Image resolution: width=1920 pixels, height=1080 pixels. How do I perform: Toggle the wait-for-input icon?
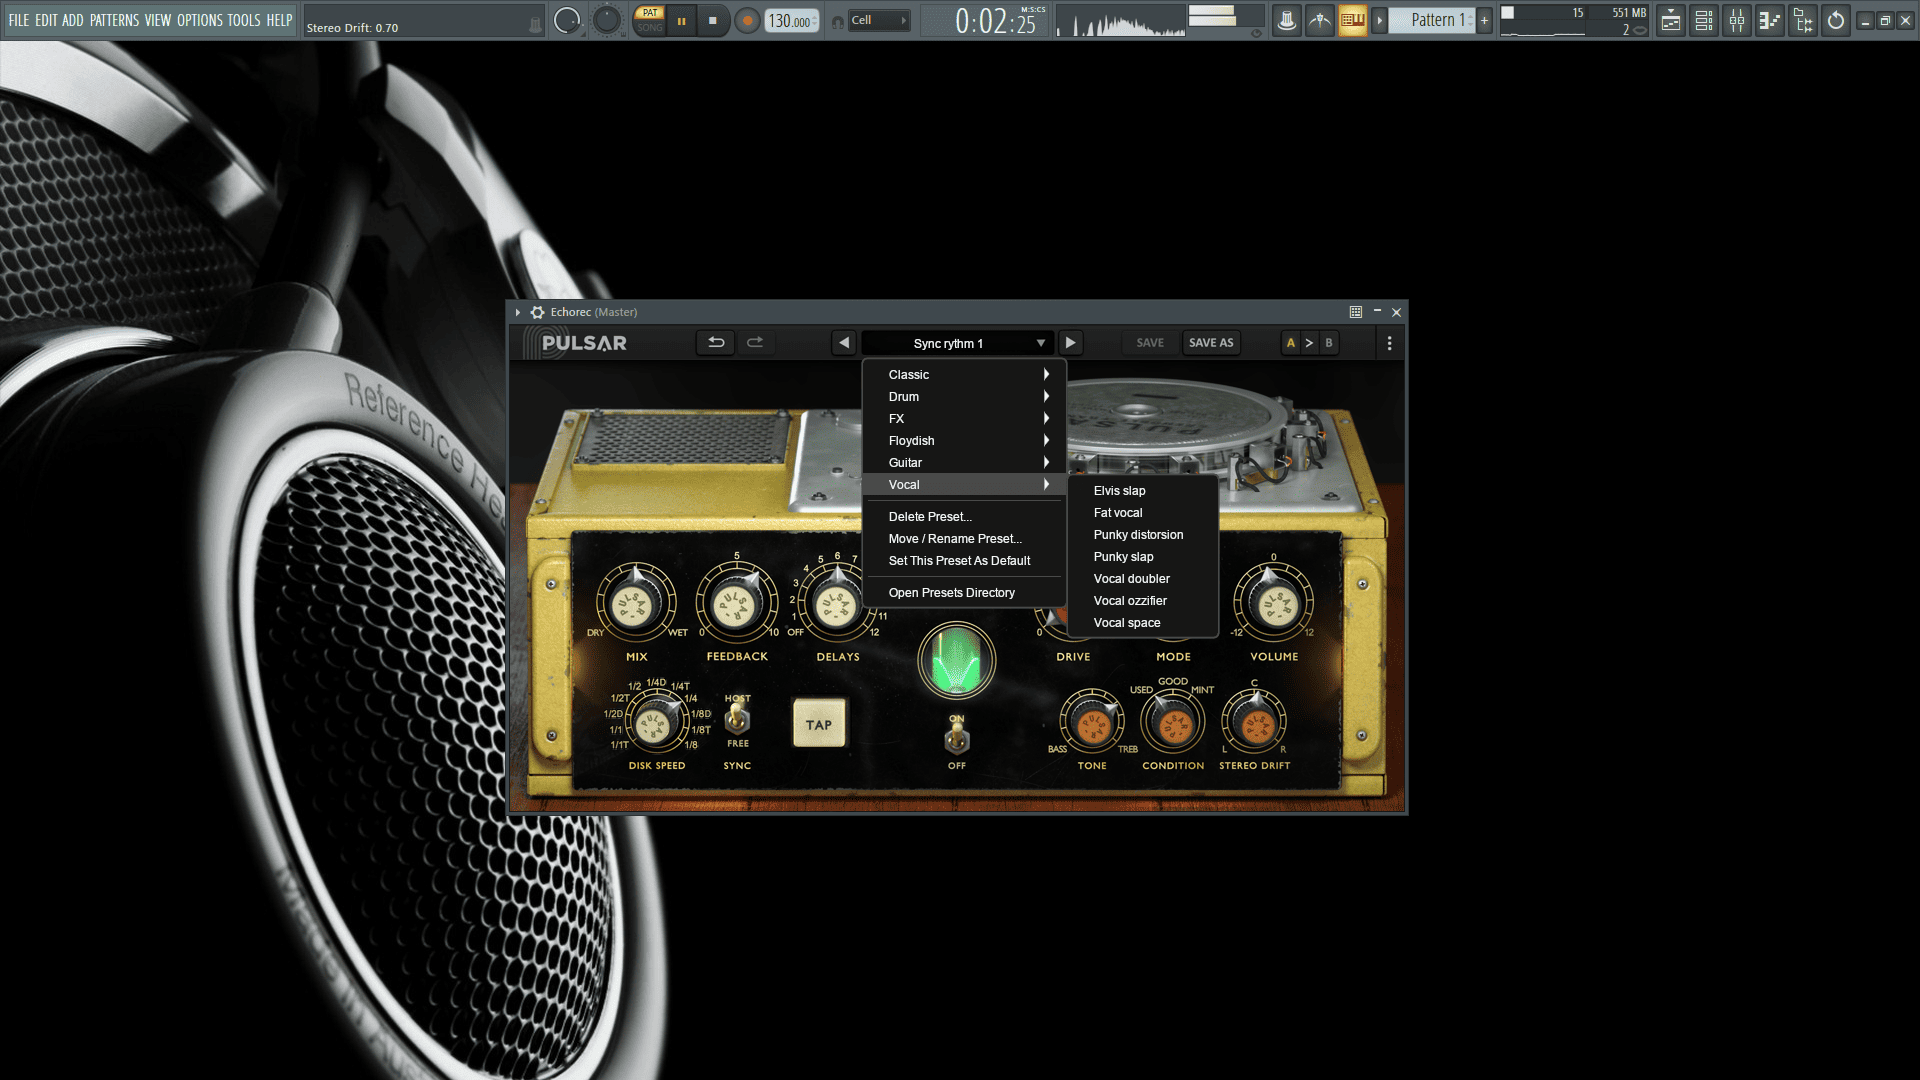[x=1320, y=20]
